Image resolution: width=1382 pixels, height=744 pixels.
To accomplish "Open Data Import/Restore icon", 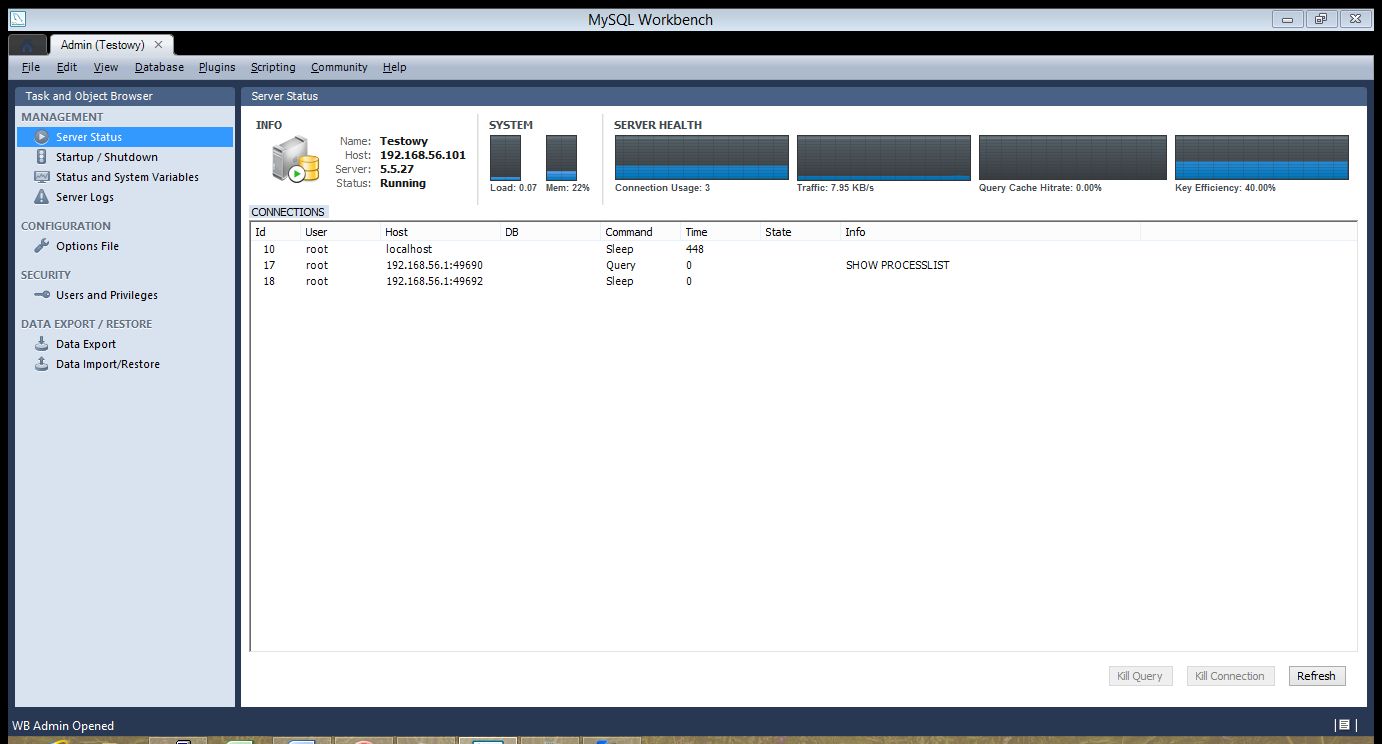I will (x=41, y=364).
